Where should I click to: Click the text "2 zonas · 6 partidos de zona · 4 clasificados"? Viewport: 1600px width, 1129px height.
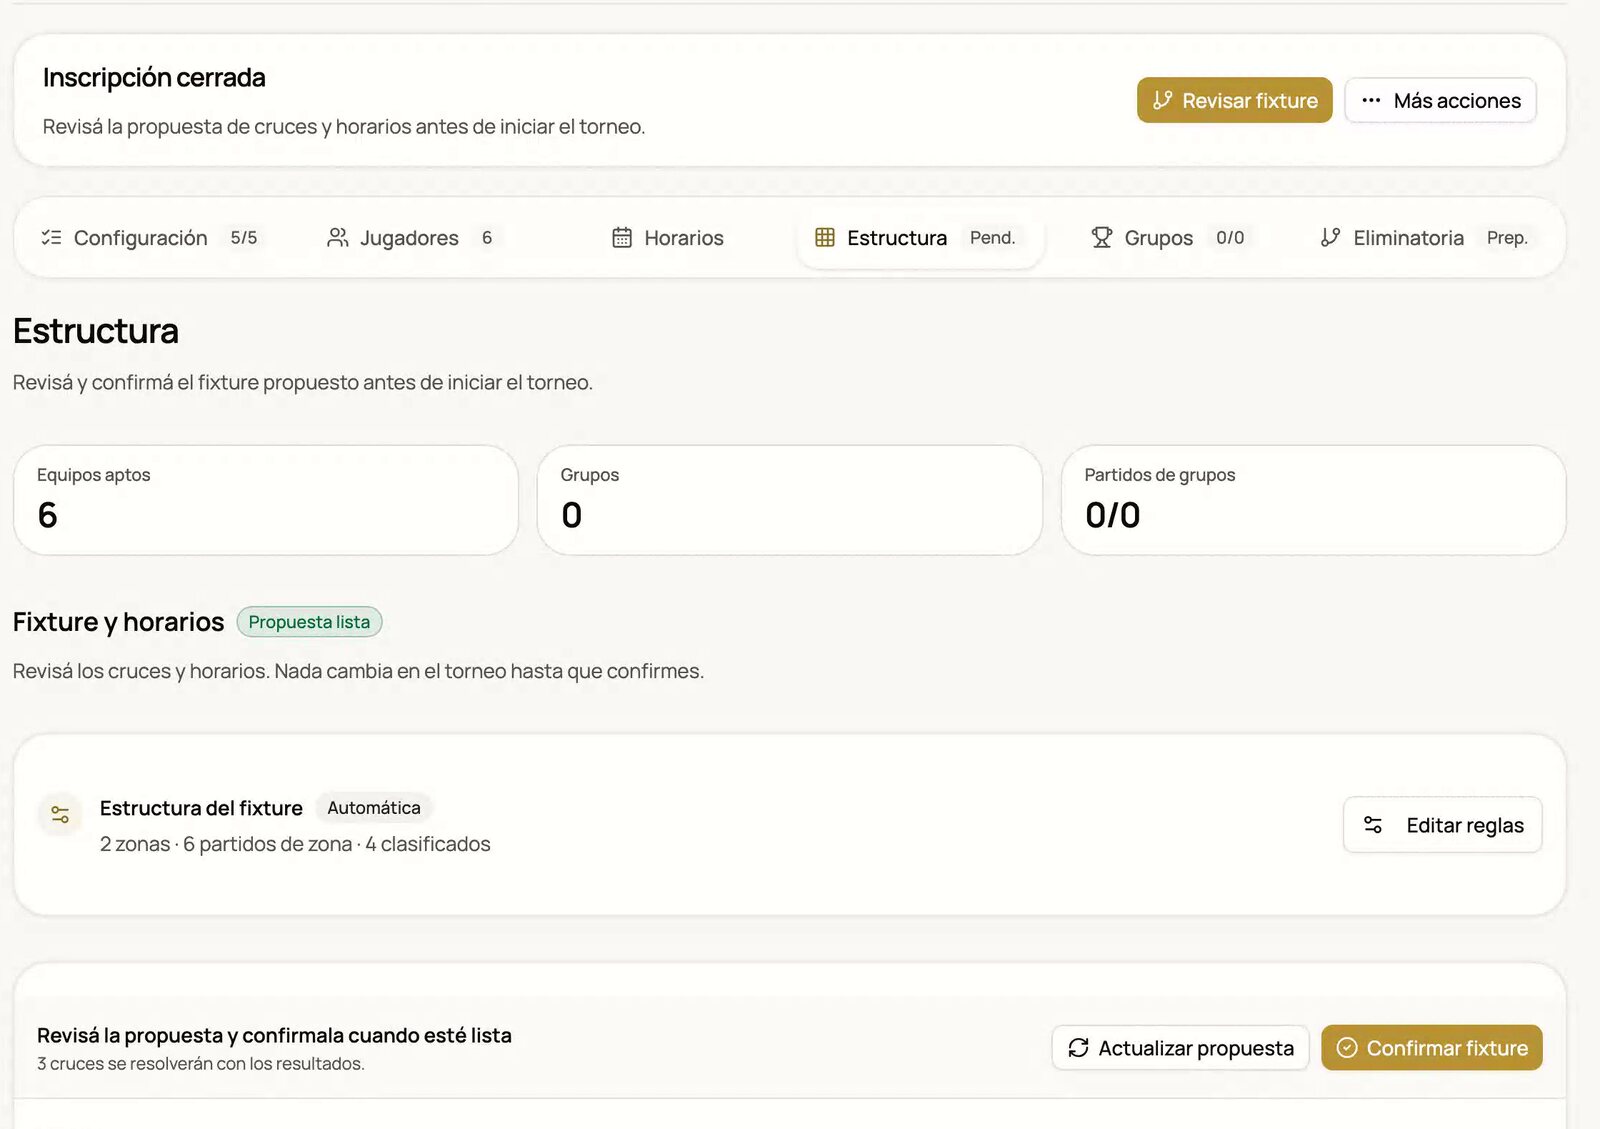[x=295, y=844]
